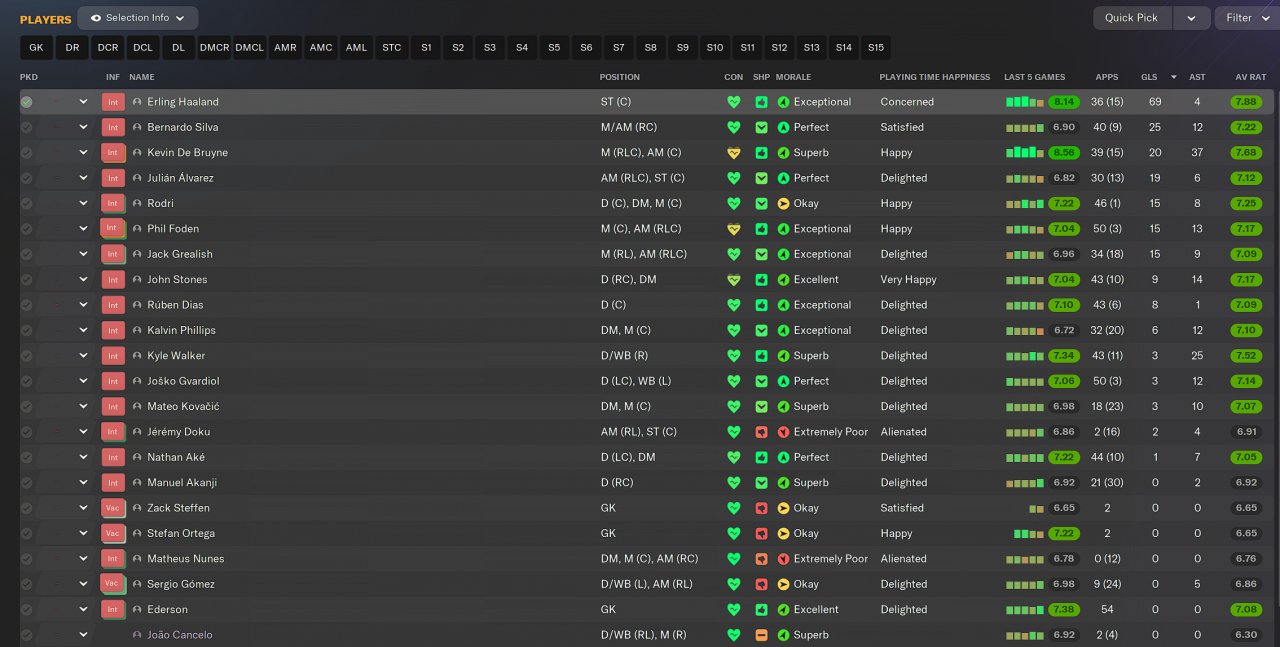Viewport: 1280px width, 647px height.
Task: Click Erling Haaland's green sharpness icon
Action: pos(761,102)
